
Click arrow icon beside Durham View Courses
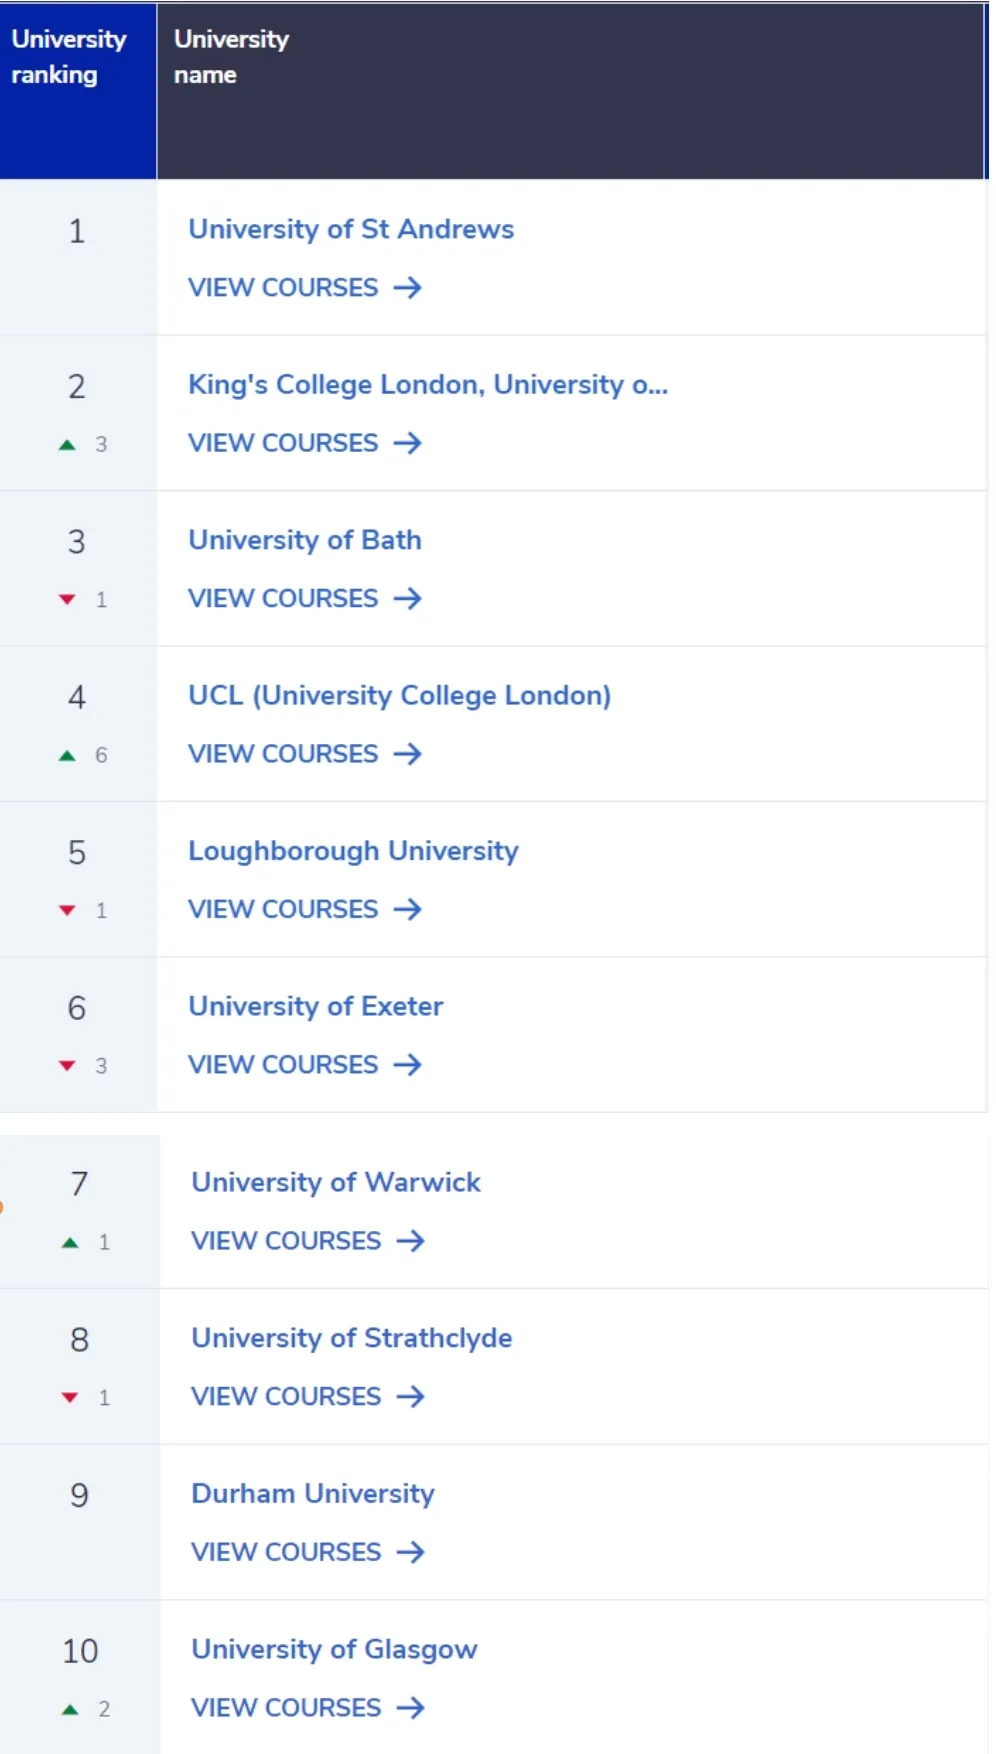[x=410, y=1552]
